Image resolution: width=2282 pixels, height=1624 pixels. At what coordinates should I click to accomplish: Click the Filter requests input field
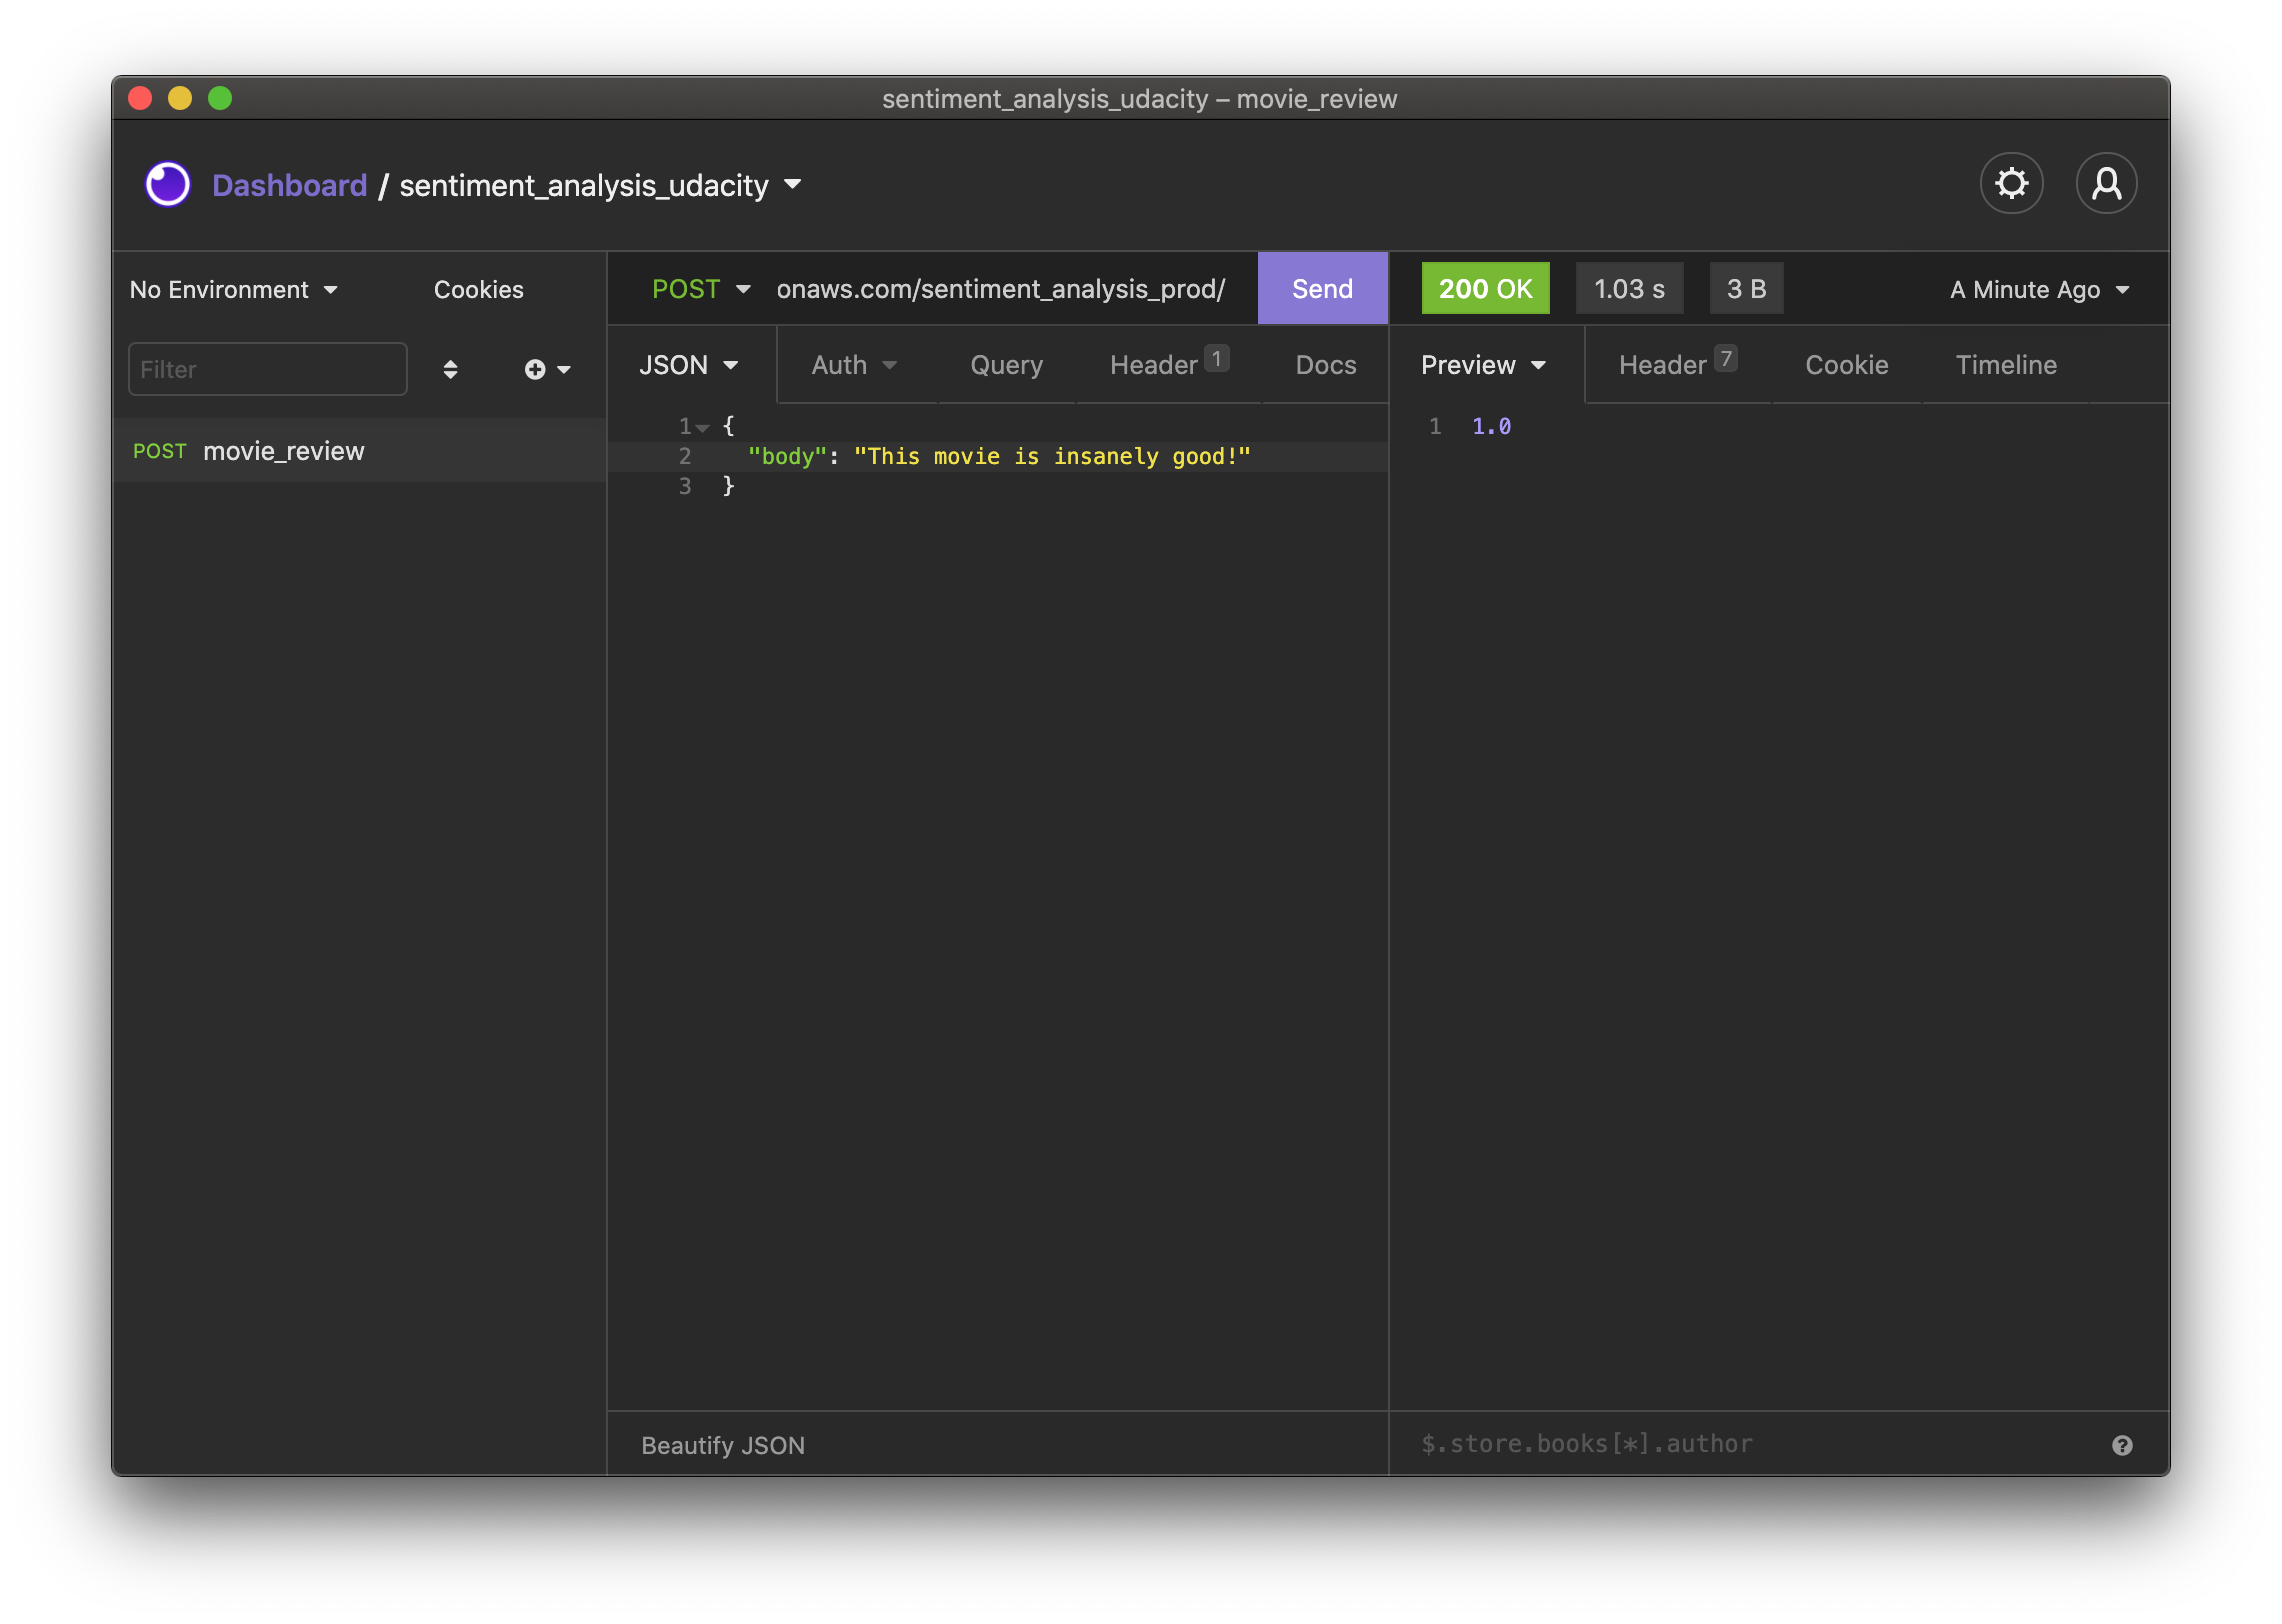267,369
